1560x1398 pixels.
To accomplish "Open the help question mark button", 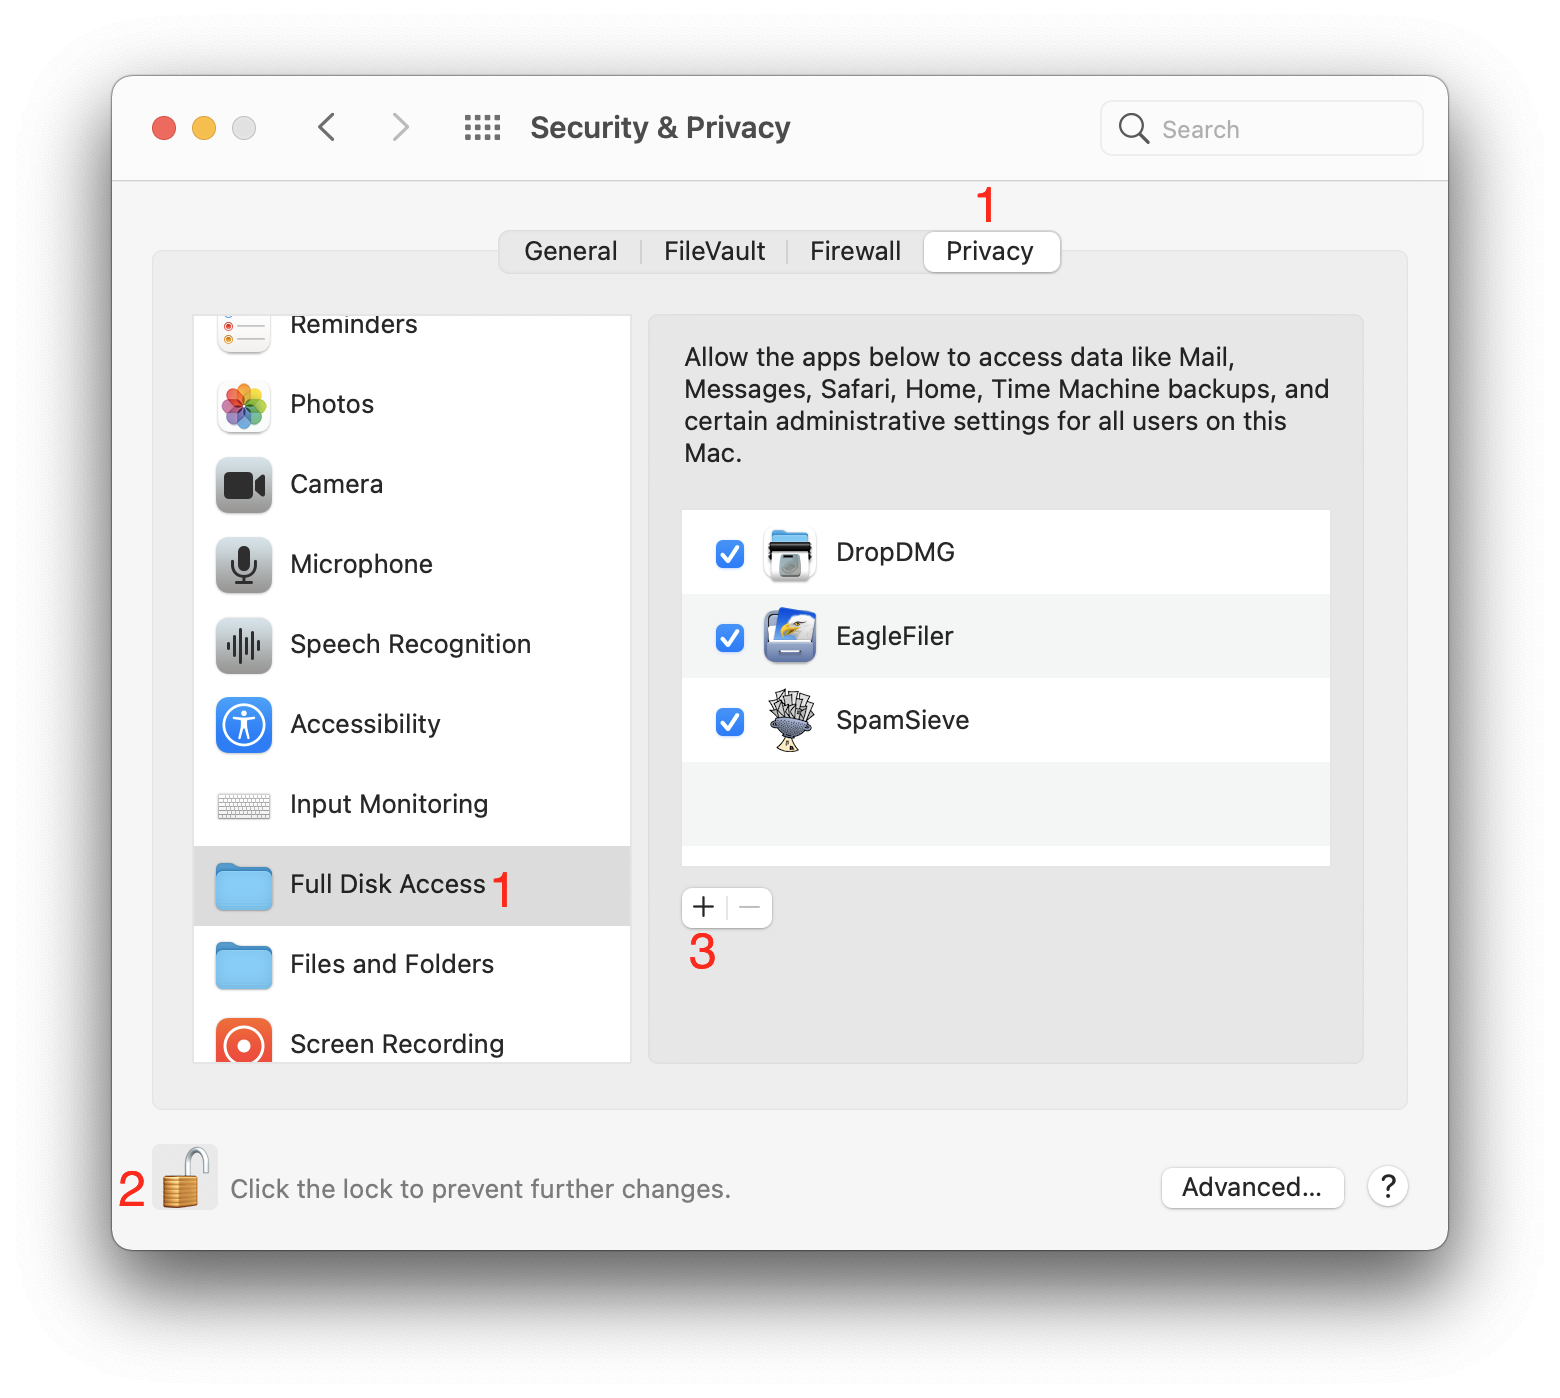I will coord(1388,1187).
